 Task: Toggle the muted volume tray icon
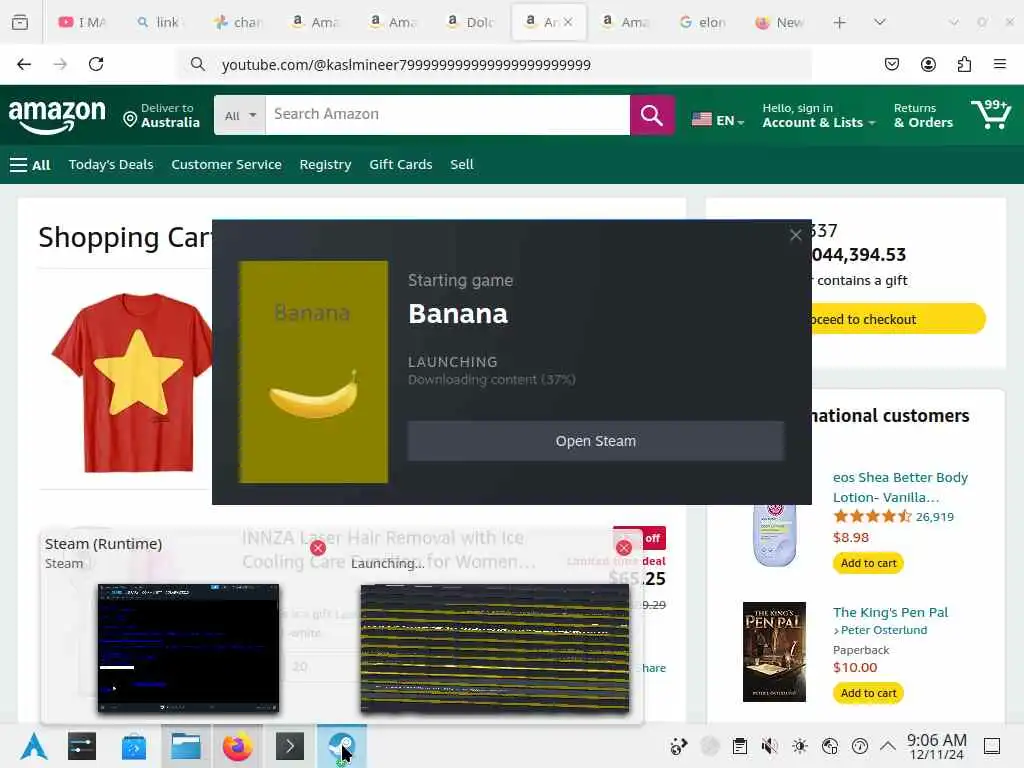point(769,746)
